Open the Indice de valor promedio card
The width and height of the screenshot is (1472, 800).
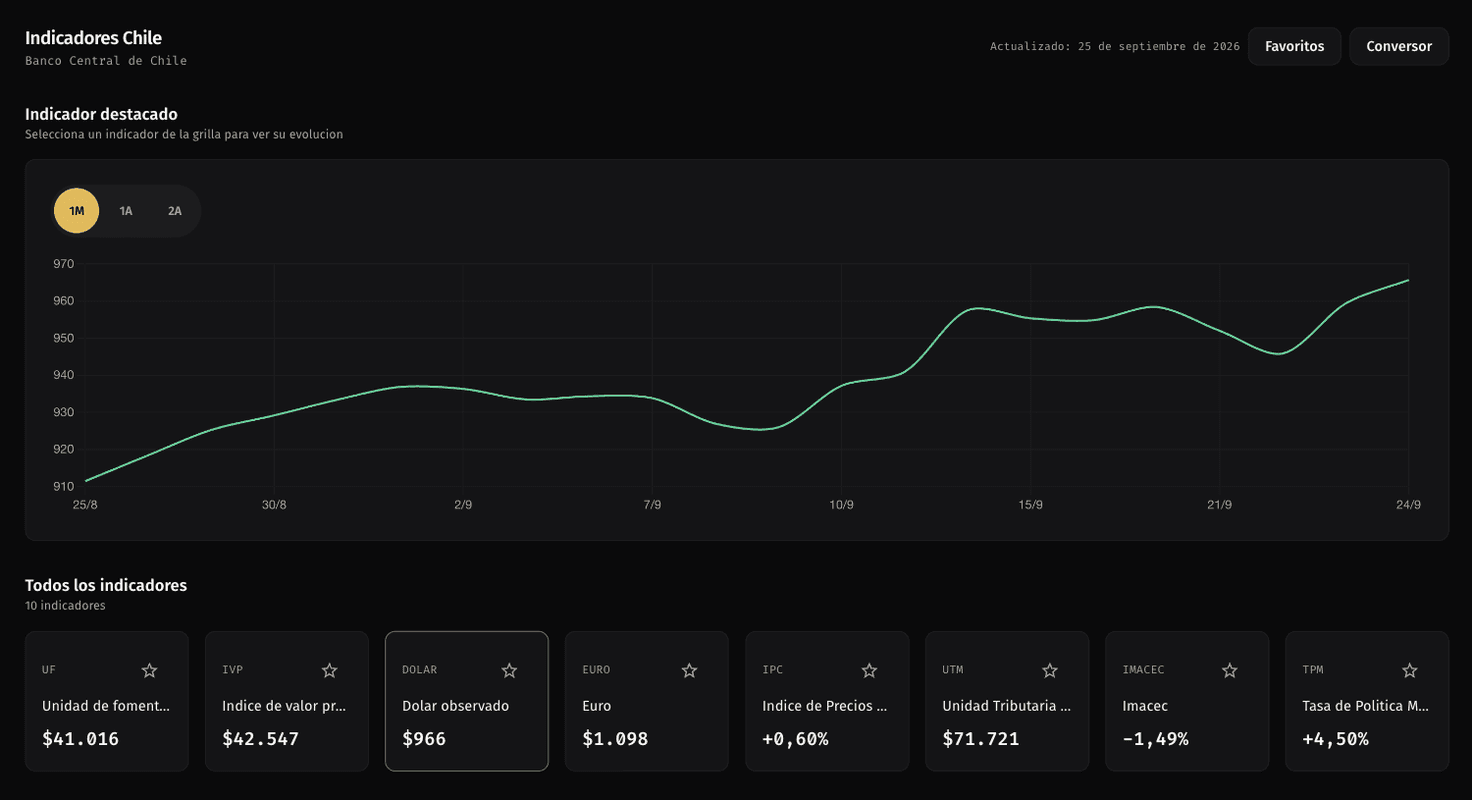(x=287, y=701)
